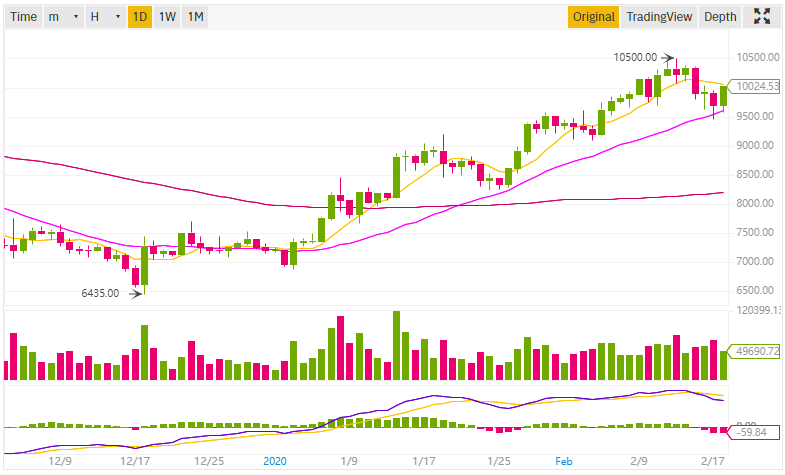Open the TradingView chart tab

[659, 17]
